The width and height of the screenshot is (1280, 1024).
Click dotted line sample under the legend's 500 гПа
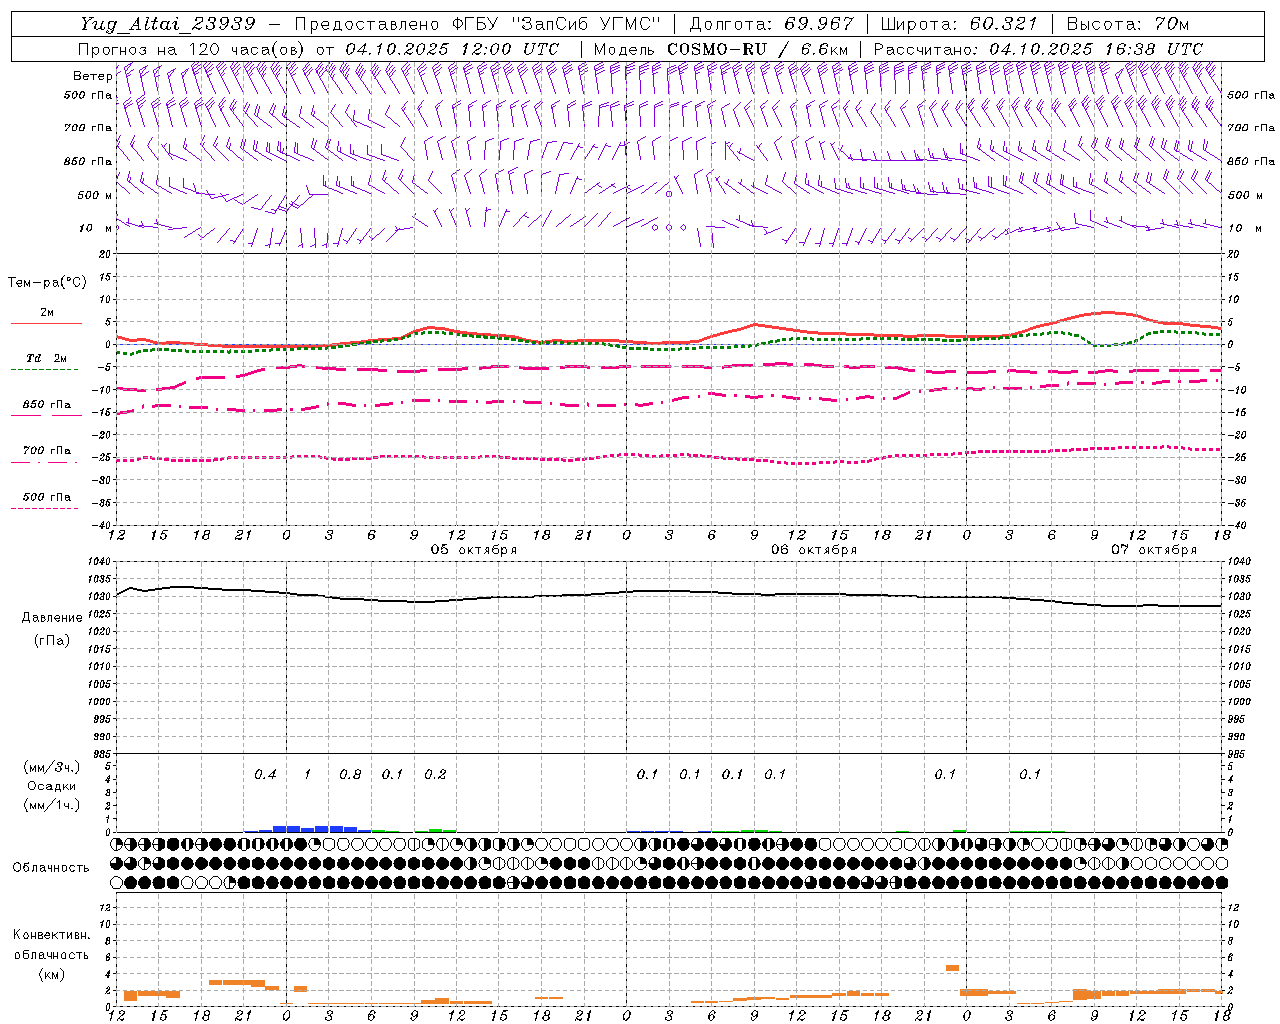[x=45, y=508]
